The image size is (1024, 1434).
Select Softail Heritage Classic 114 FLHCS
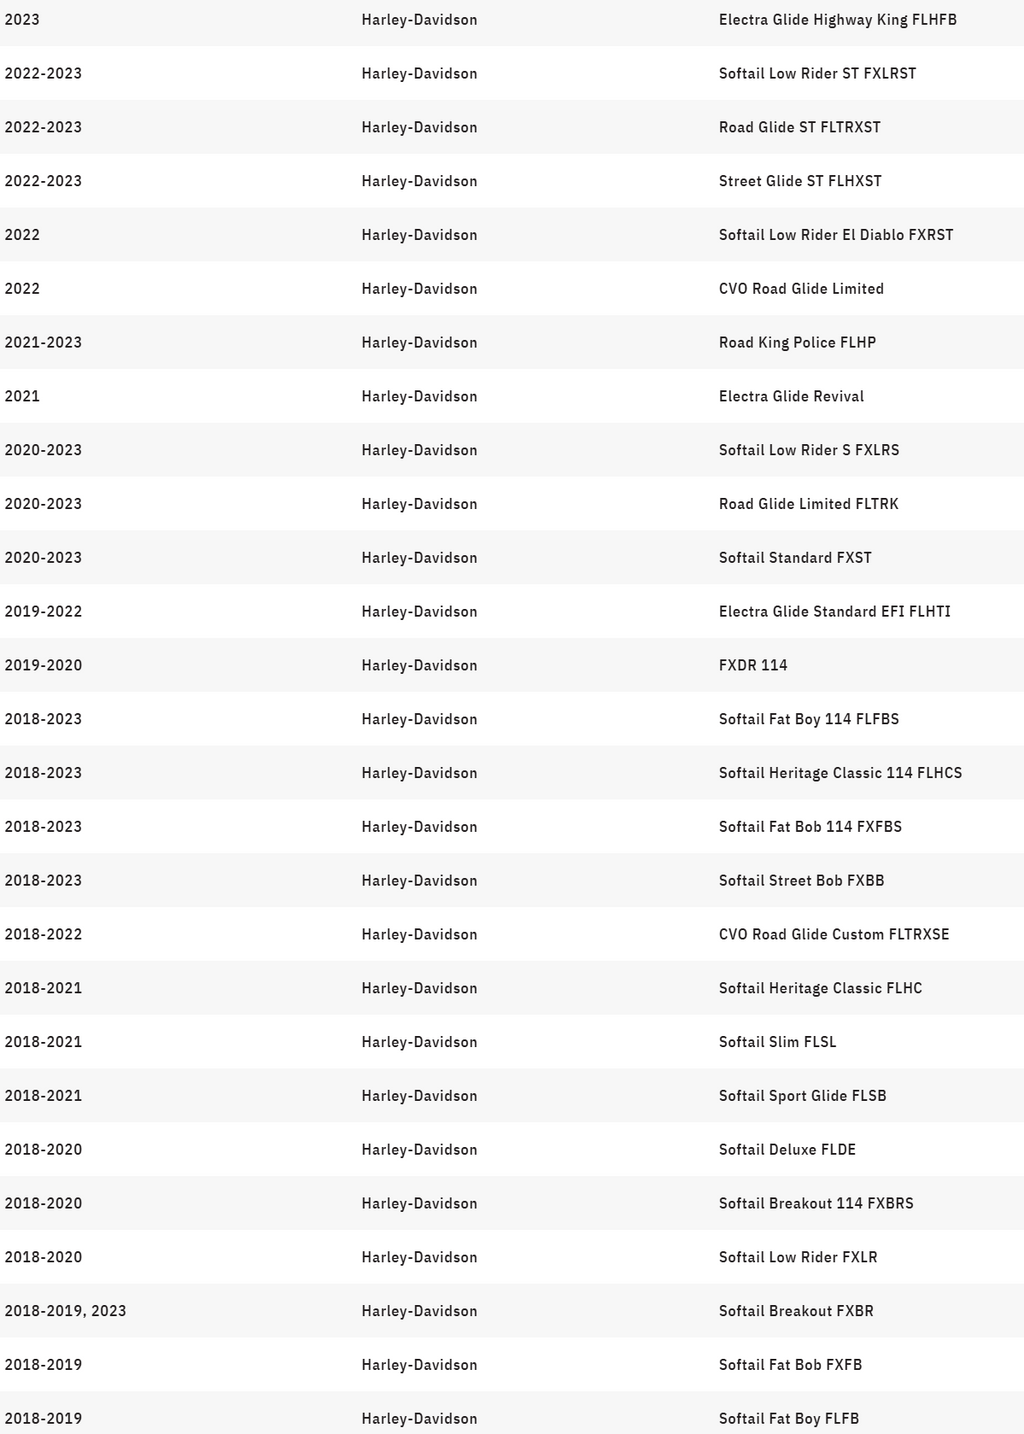pyautogui.click(x=840, y=774)
